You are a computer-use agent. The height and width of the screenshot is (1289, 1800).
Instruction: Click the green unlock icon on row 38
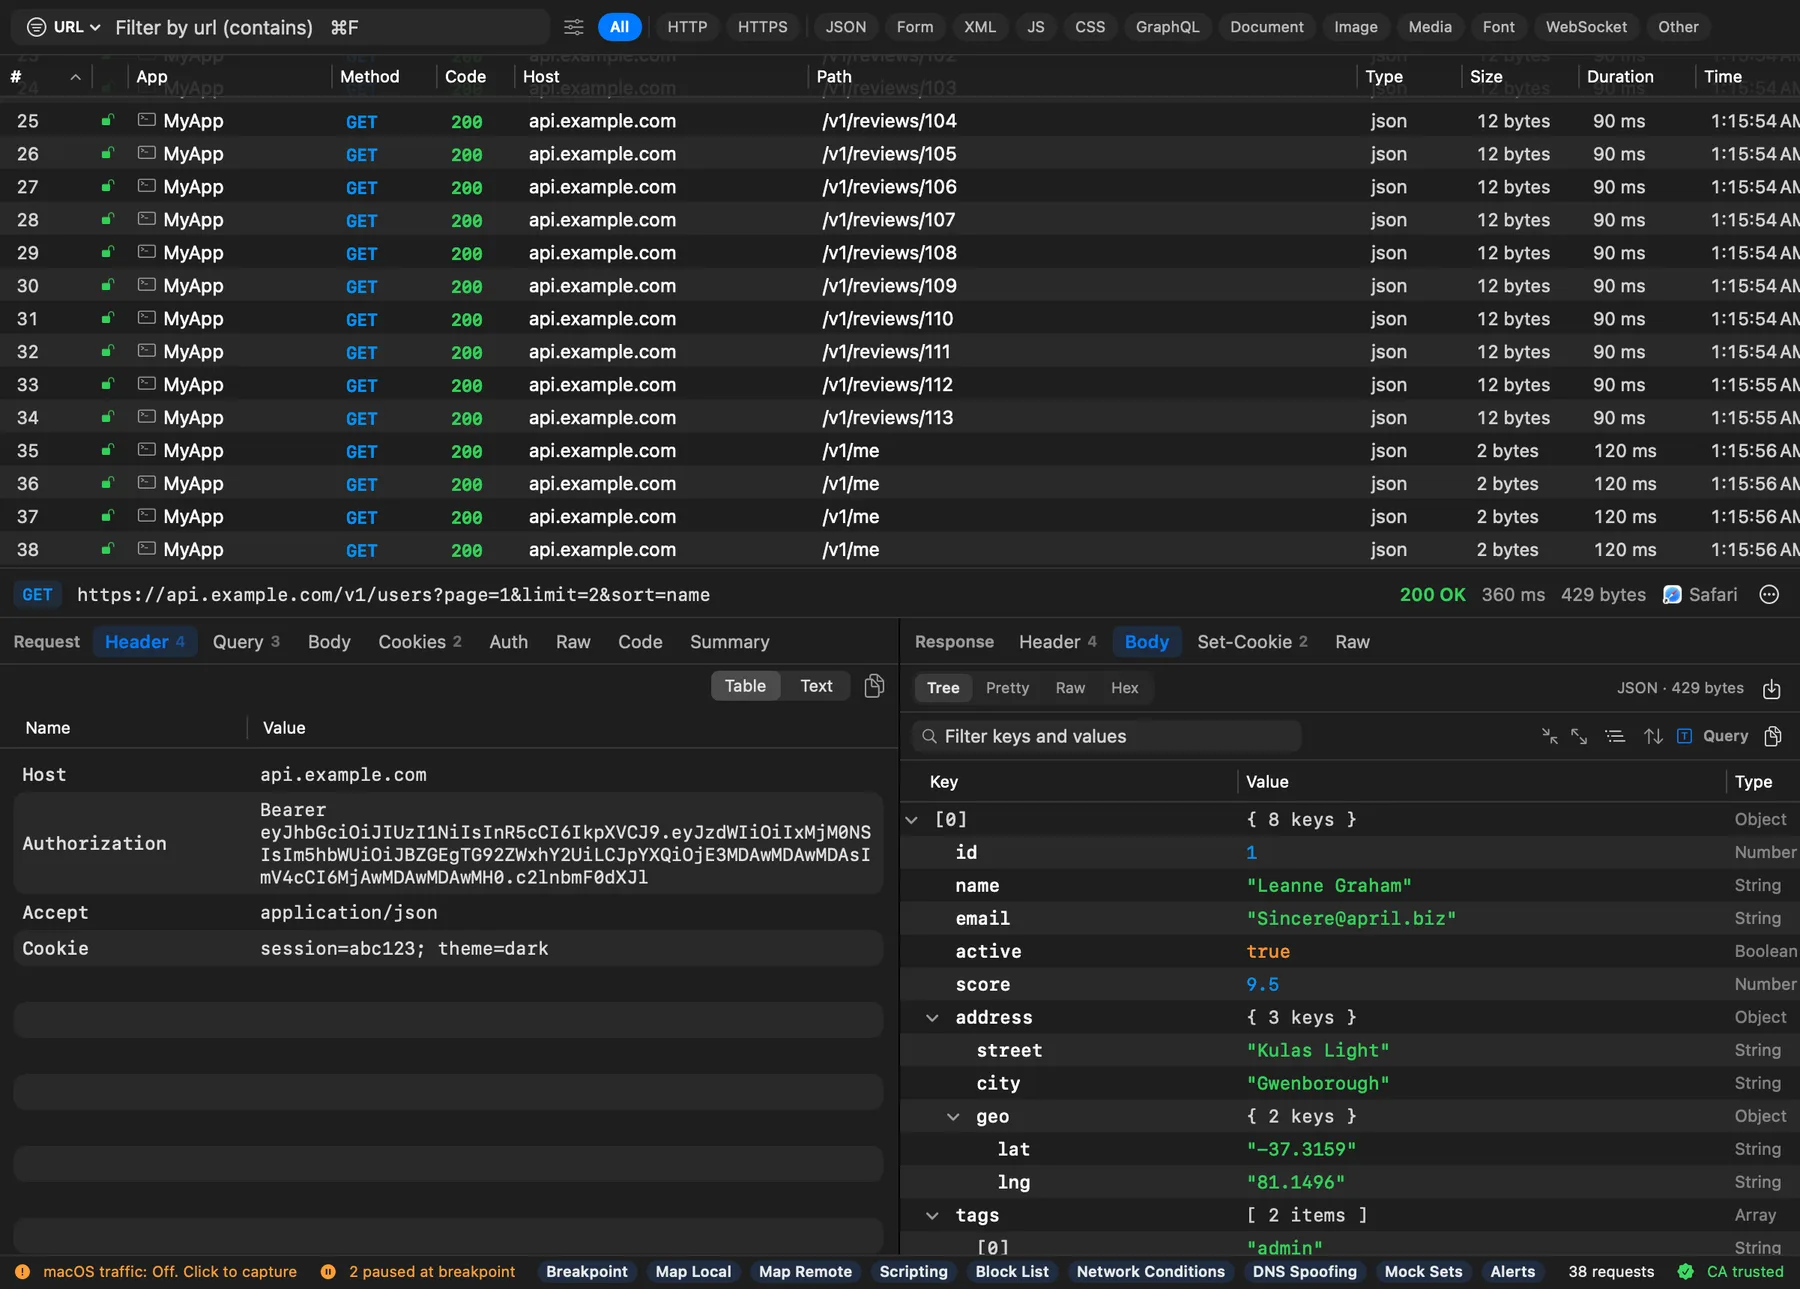[107, 549]
